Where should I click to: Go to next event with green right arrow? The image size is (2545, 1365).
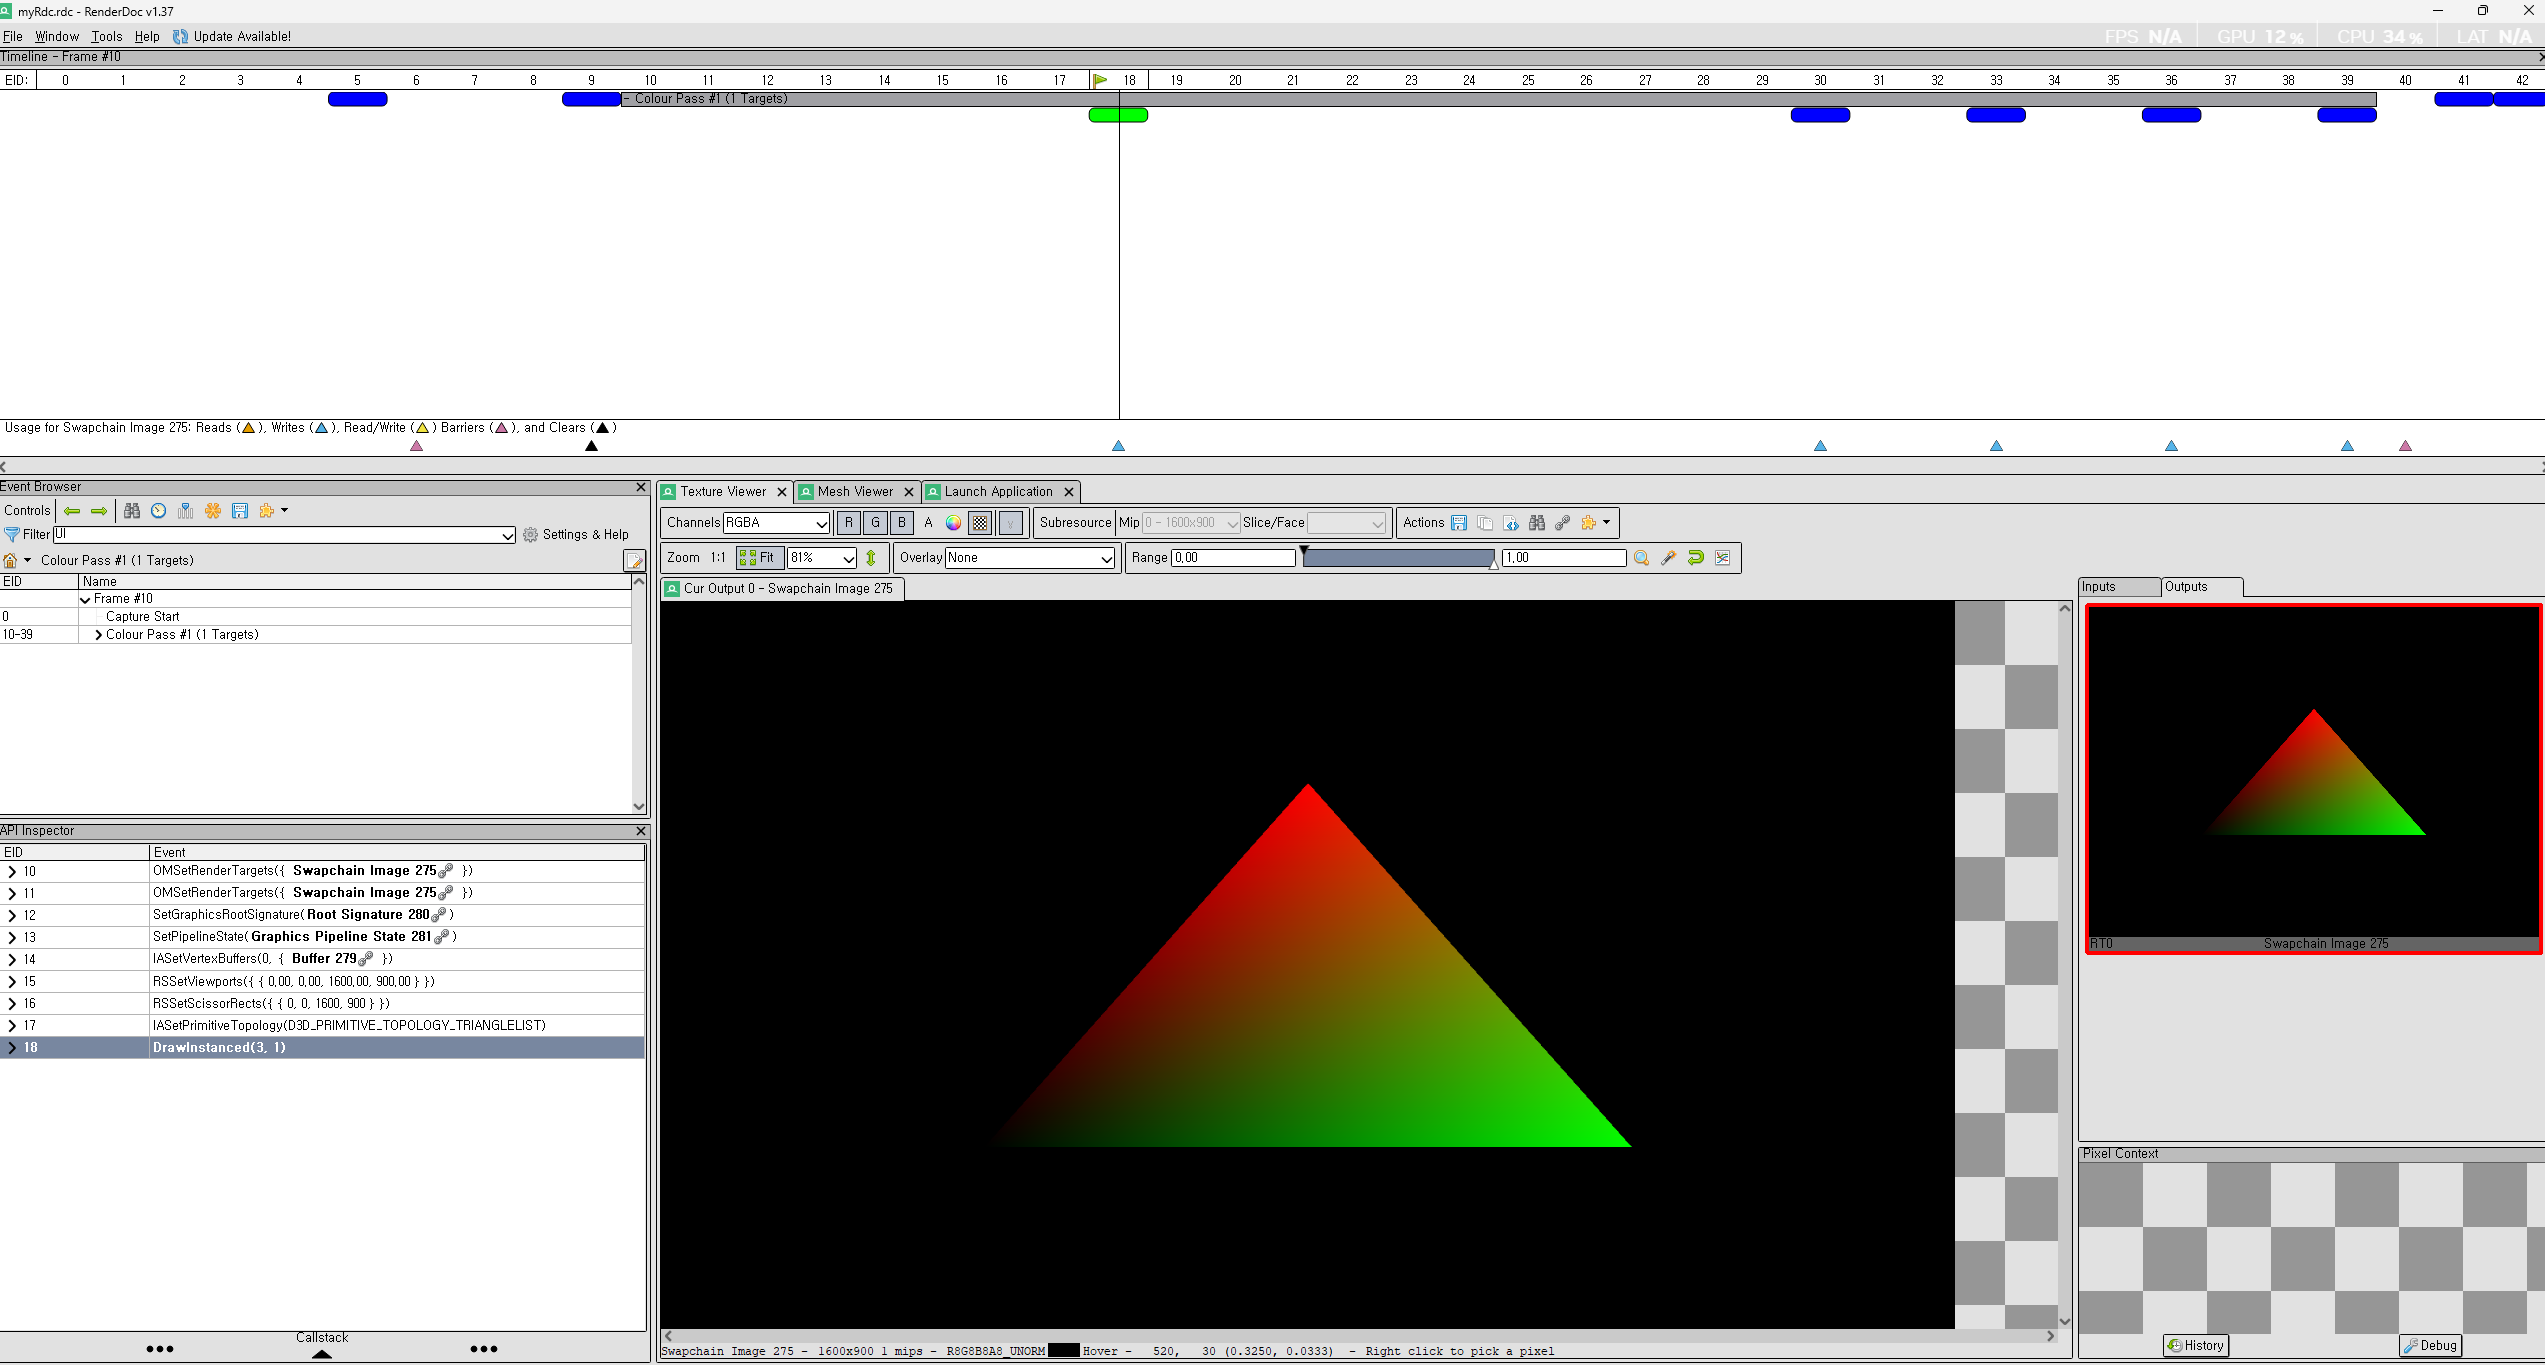pyautogui.click(x=99, y=511)
